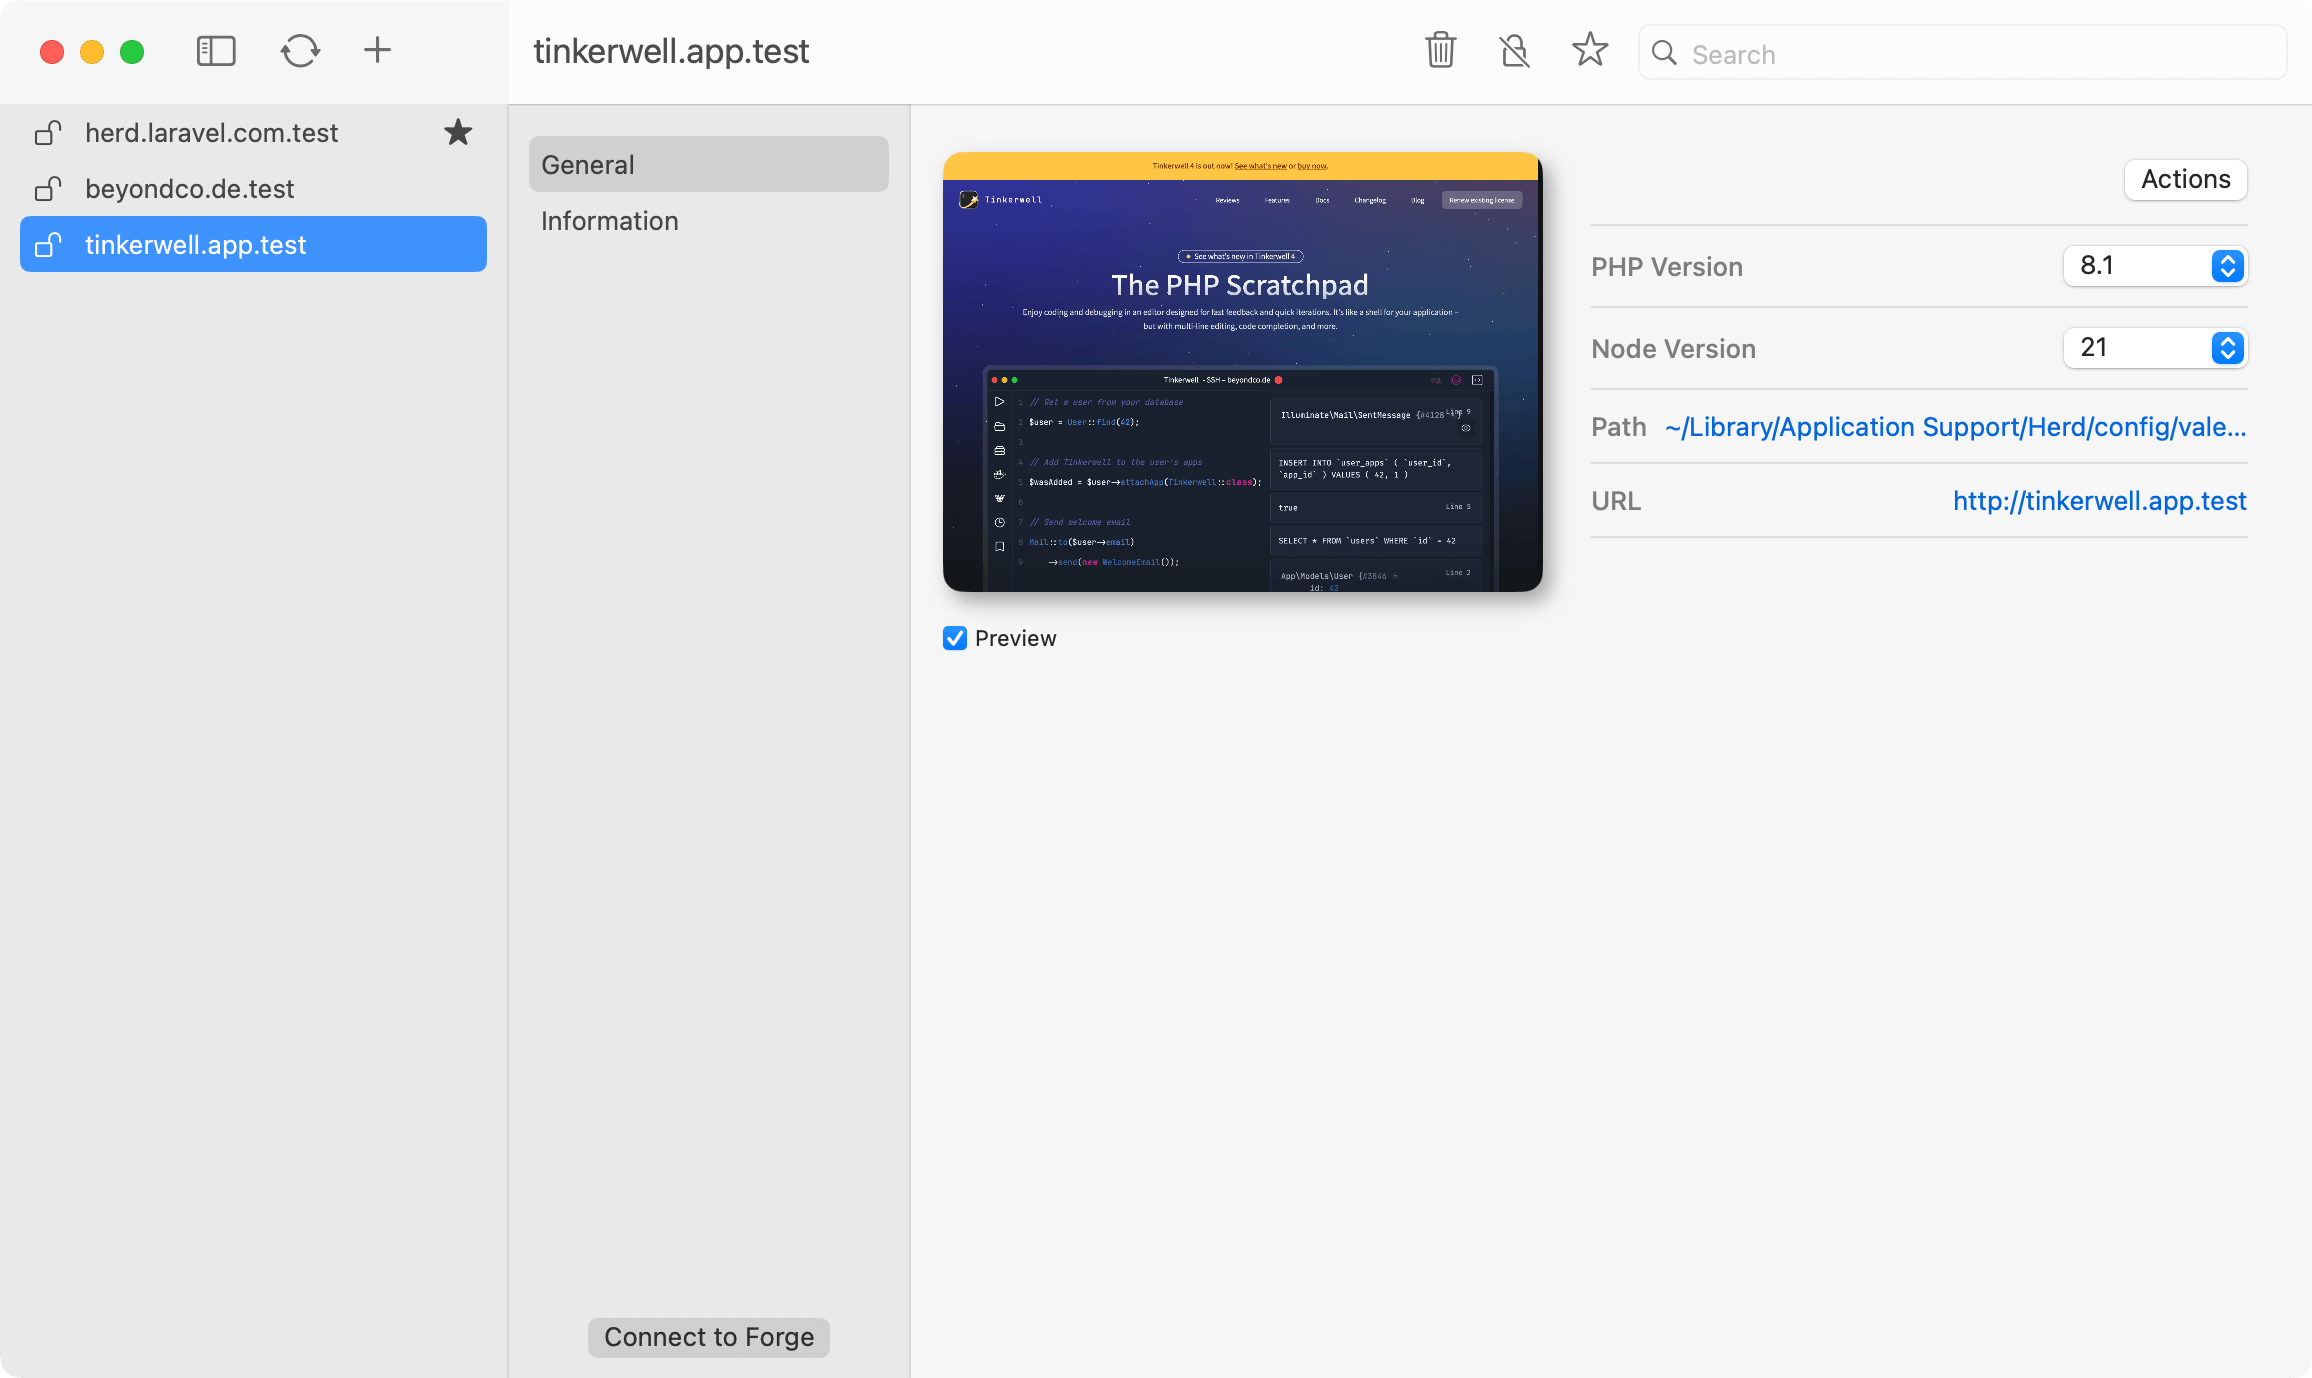This screenshot has width=2312, height=1378.
Task: Click lock icon beside tinkerwell.app.test
Action: click(48, 245)
